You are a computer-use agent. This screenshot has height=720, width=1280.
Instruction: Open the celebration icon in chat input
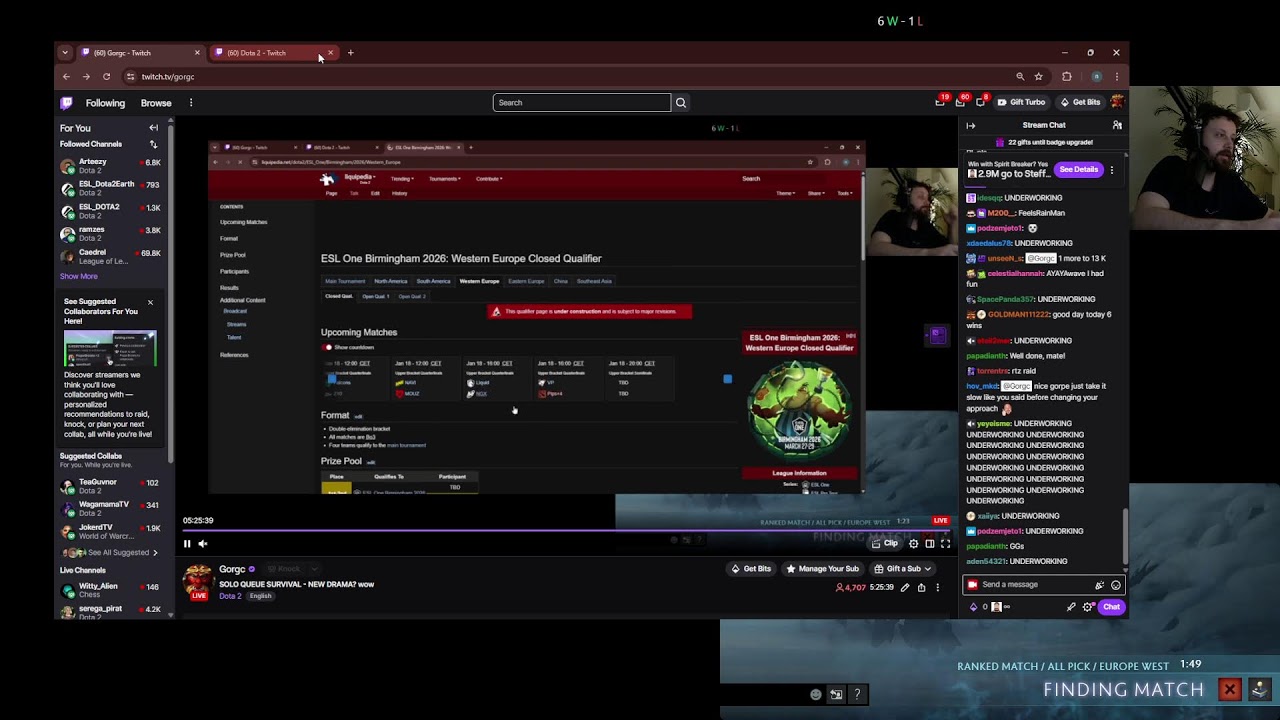[x=1100, y=585]
